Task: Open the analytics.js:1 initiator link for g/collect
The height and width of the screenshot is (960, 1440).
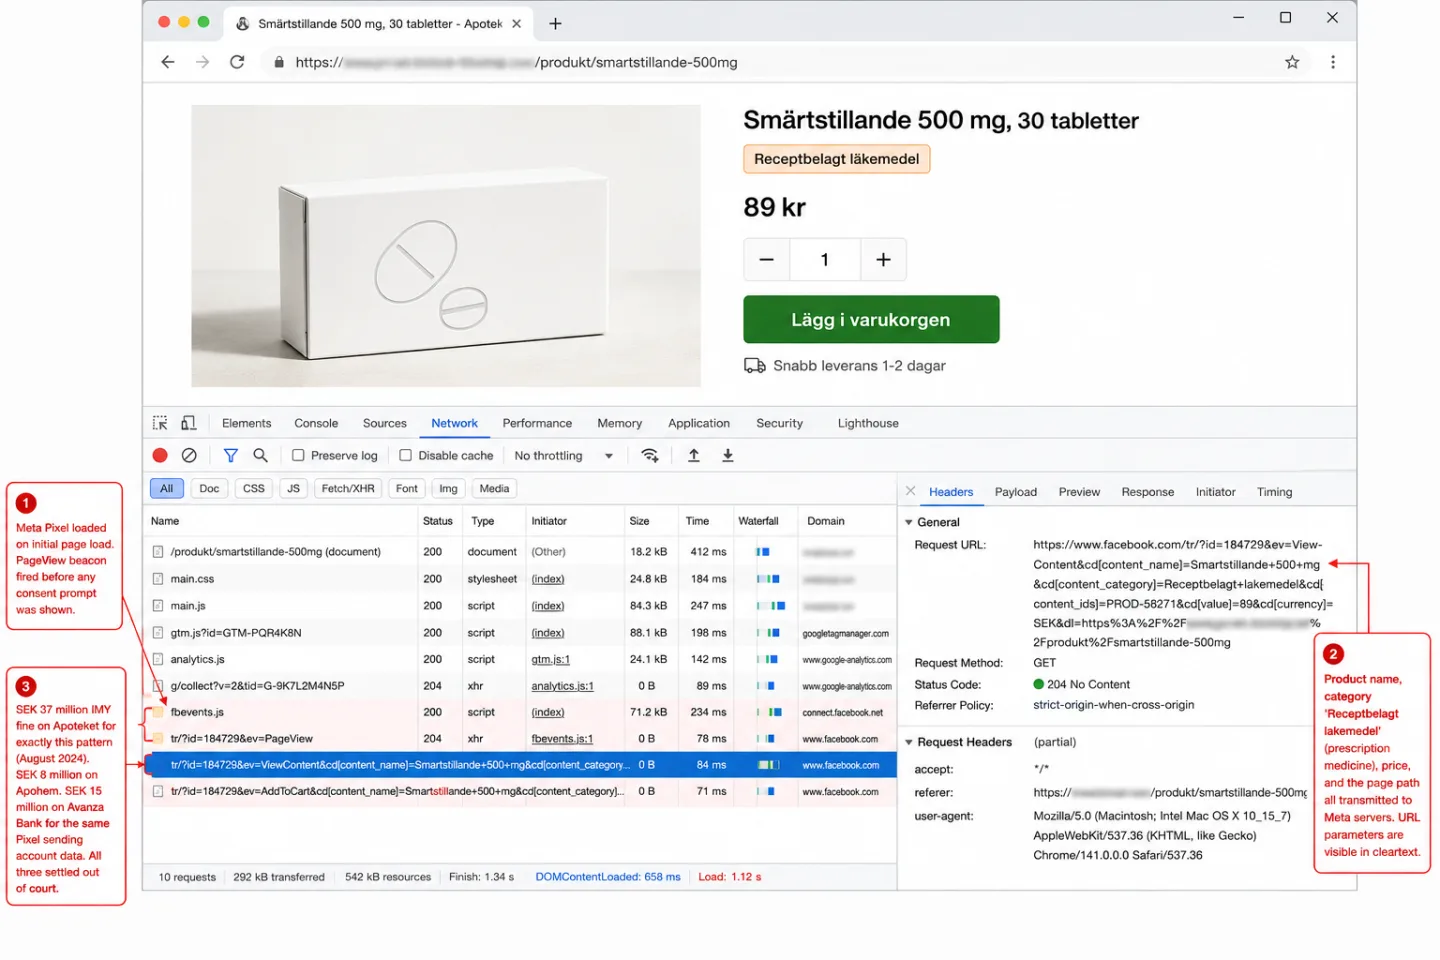Action: 562,686
